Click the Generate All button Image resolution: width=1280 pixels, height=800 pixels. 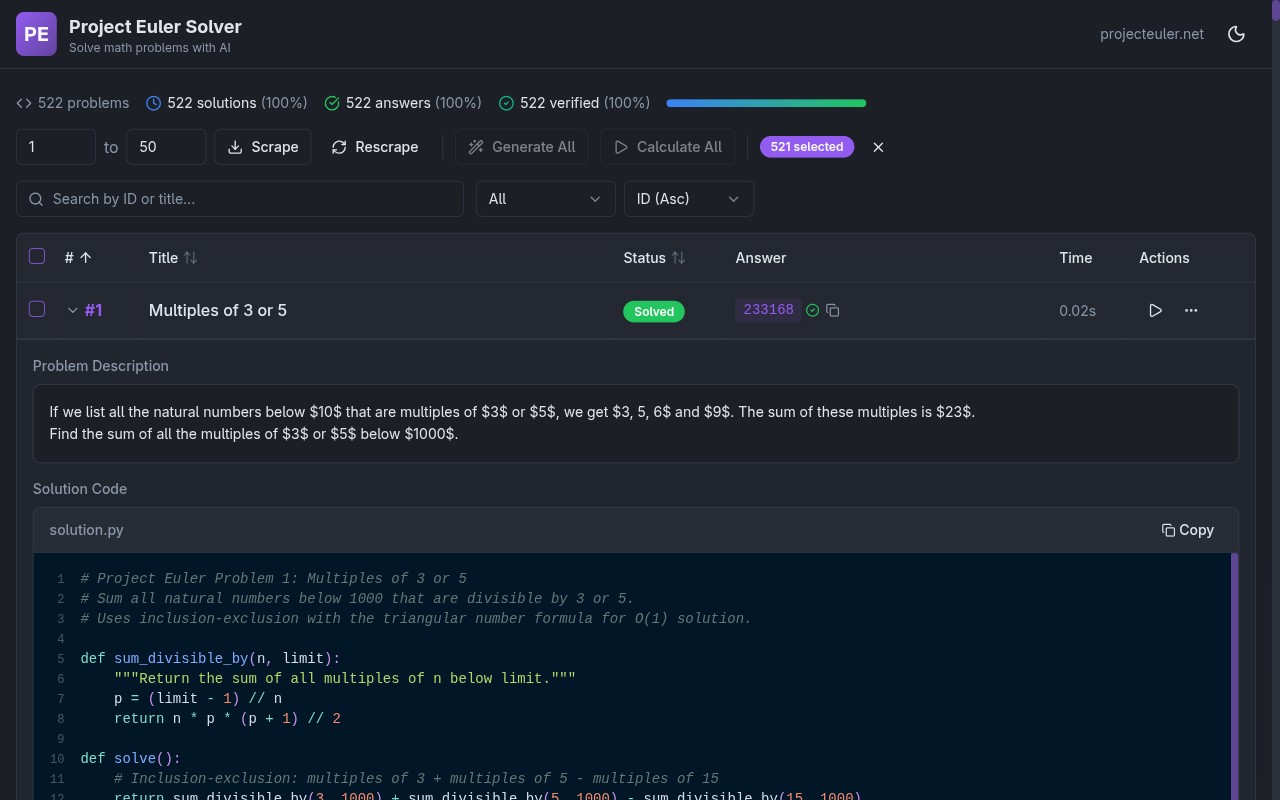pyautogui.click(x=521, y=147)
